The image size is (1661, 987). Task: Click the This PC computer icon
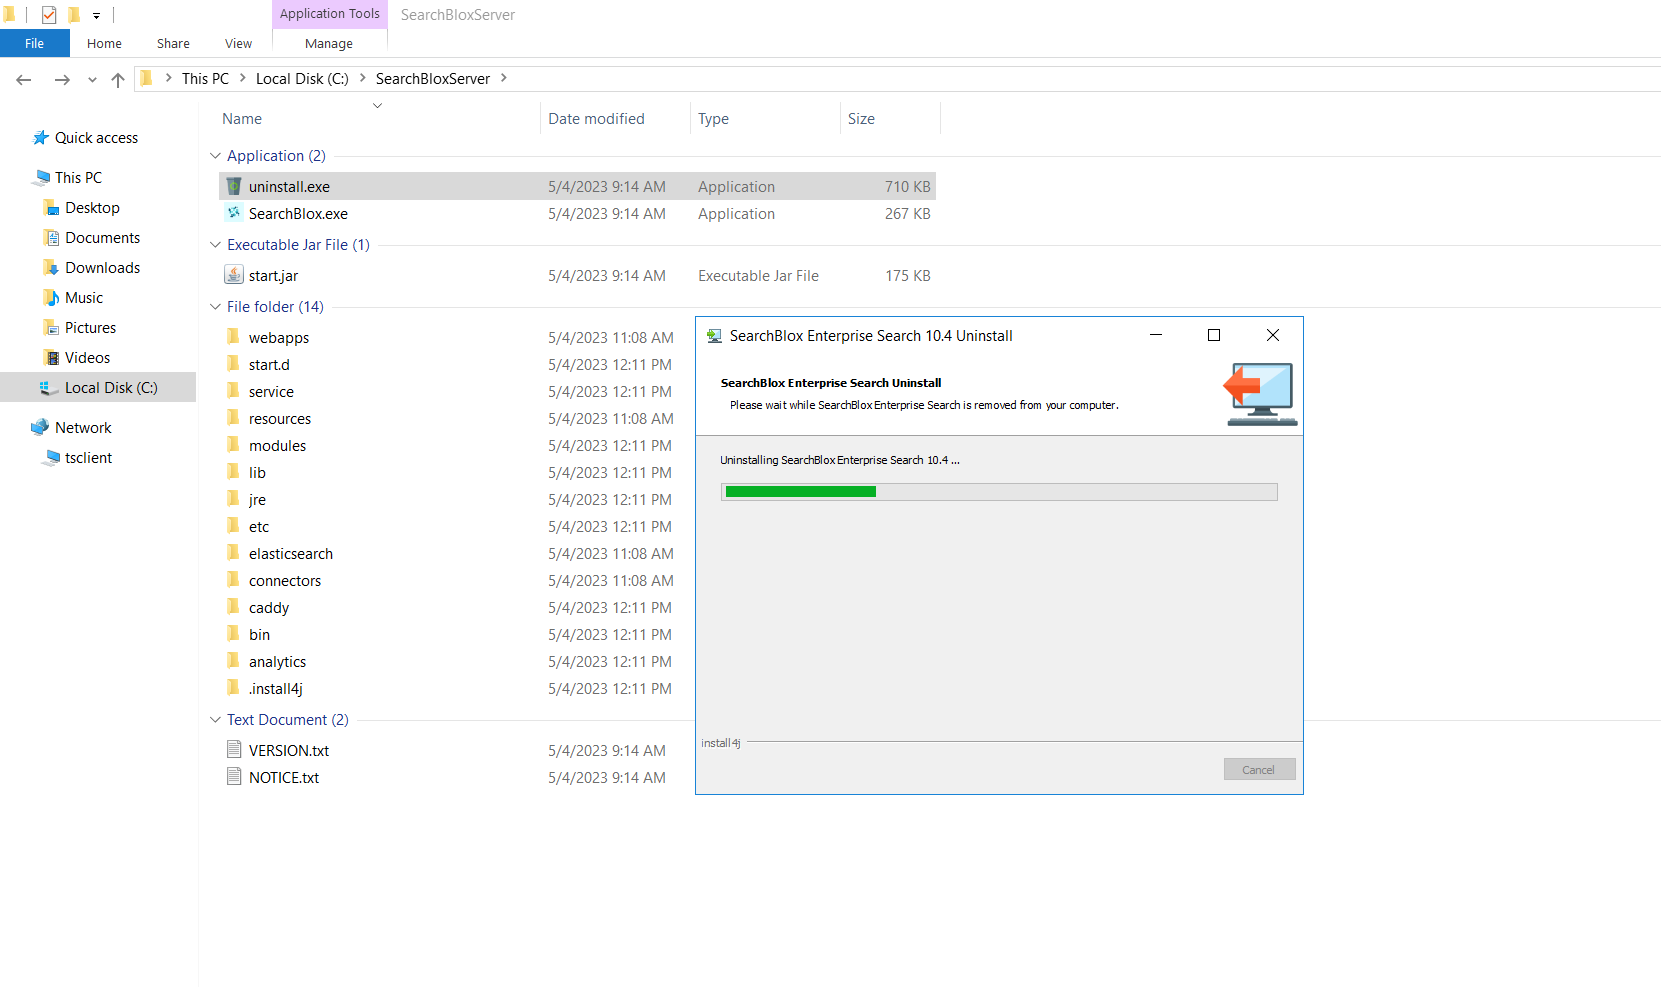pos(41,177)
